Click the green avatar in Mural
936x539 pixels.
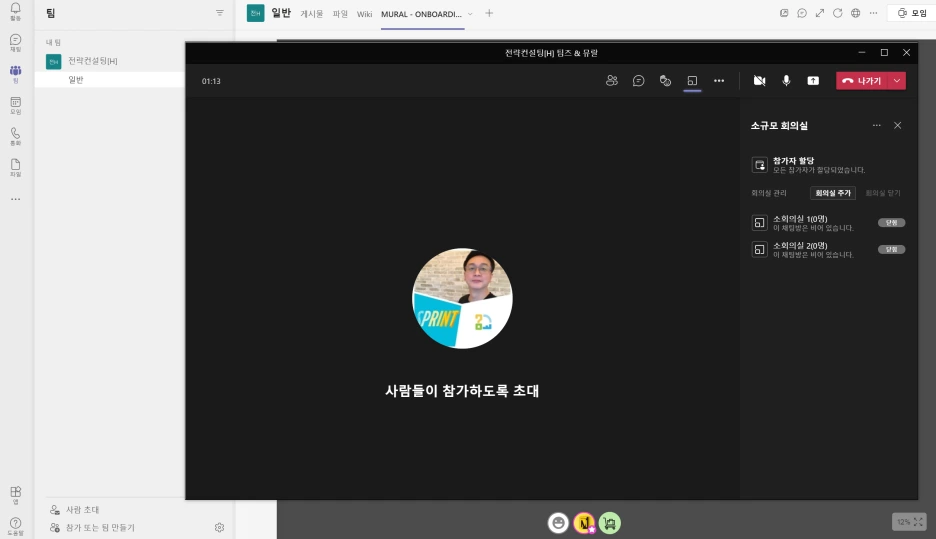[609, 523]
